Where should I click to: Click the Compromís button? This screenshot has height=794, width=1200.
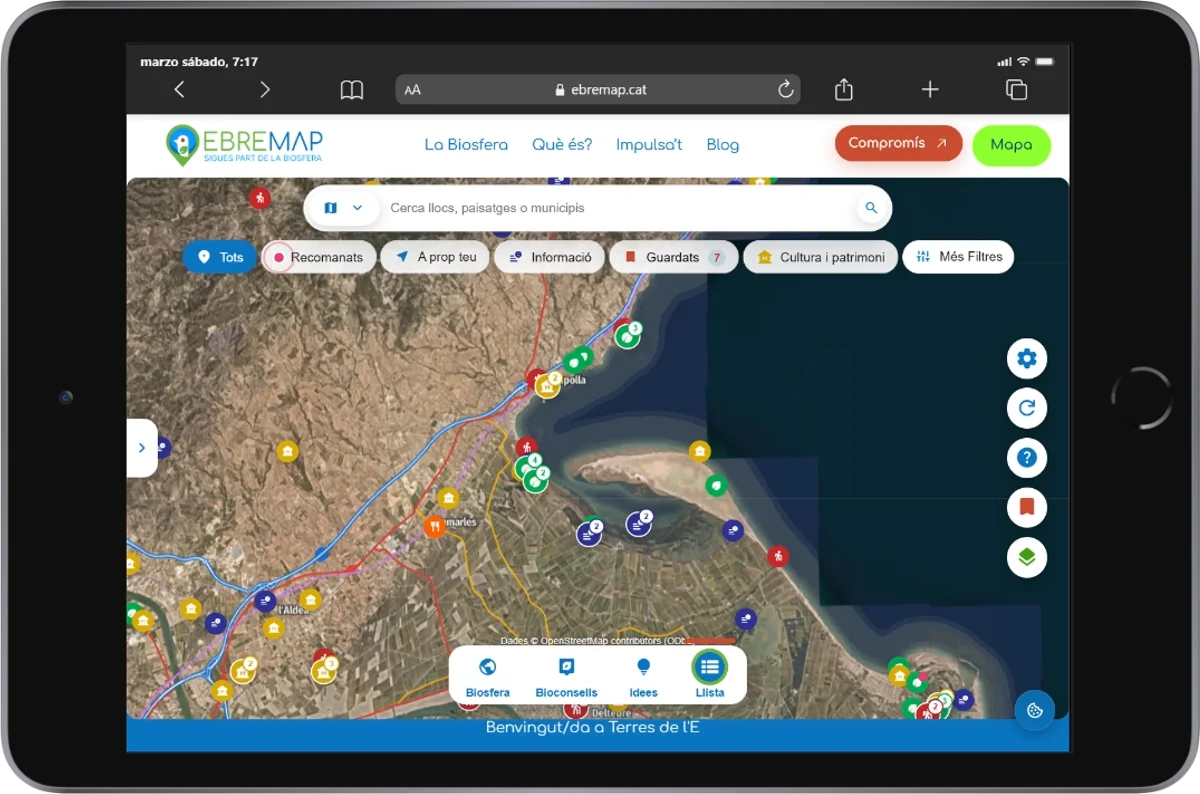click(898, 143)
